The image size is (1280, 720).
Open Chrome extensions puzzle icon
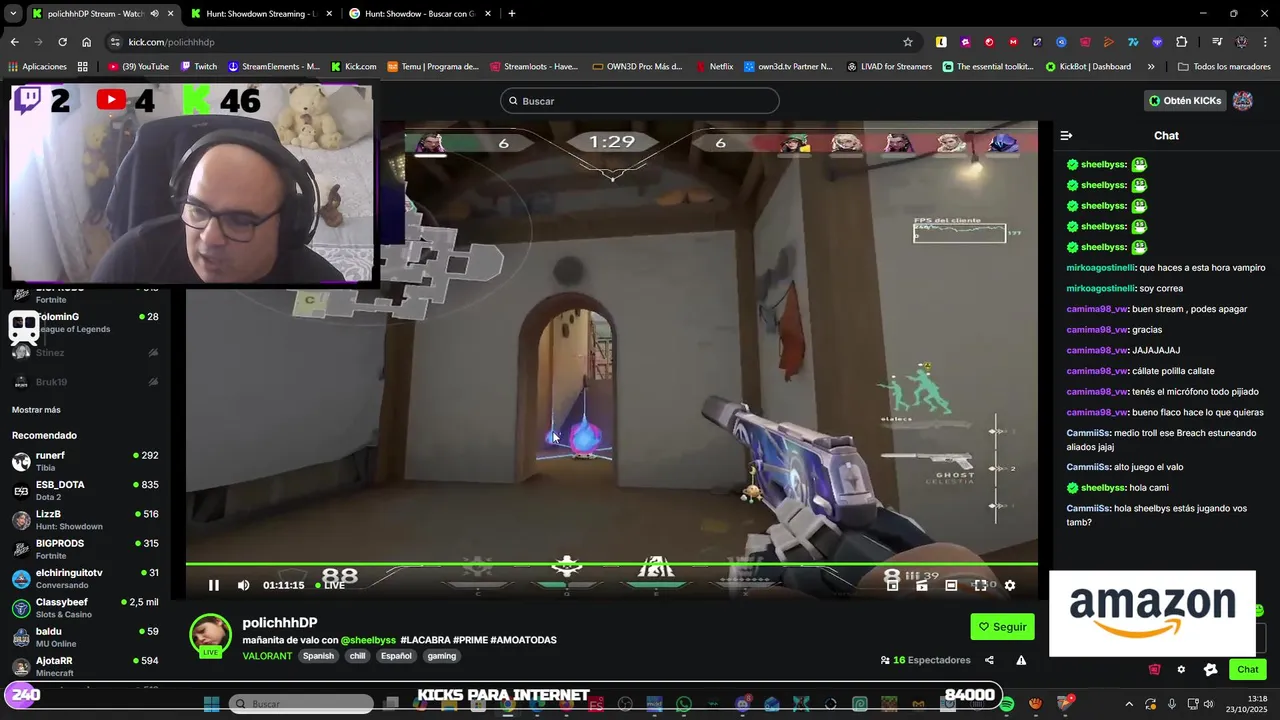click(1181, 42)
